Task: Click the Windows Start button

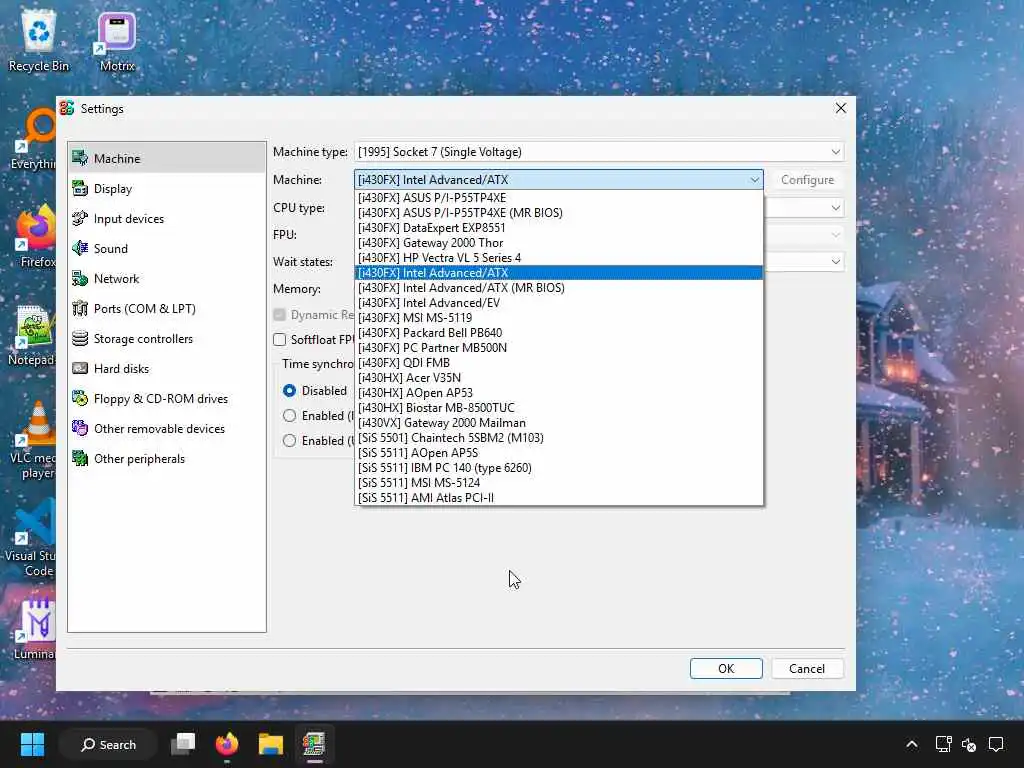Action: pos(32,744)
